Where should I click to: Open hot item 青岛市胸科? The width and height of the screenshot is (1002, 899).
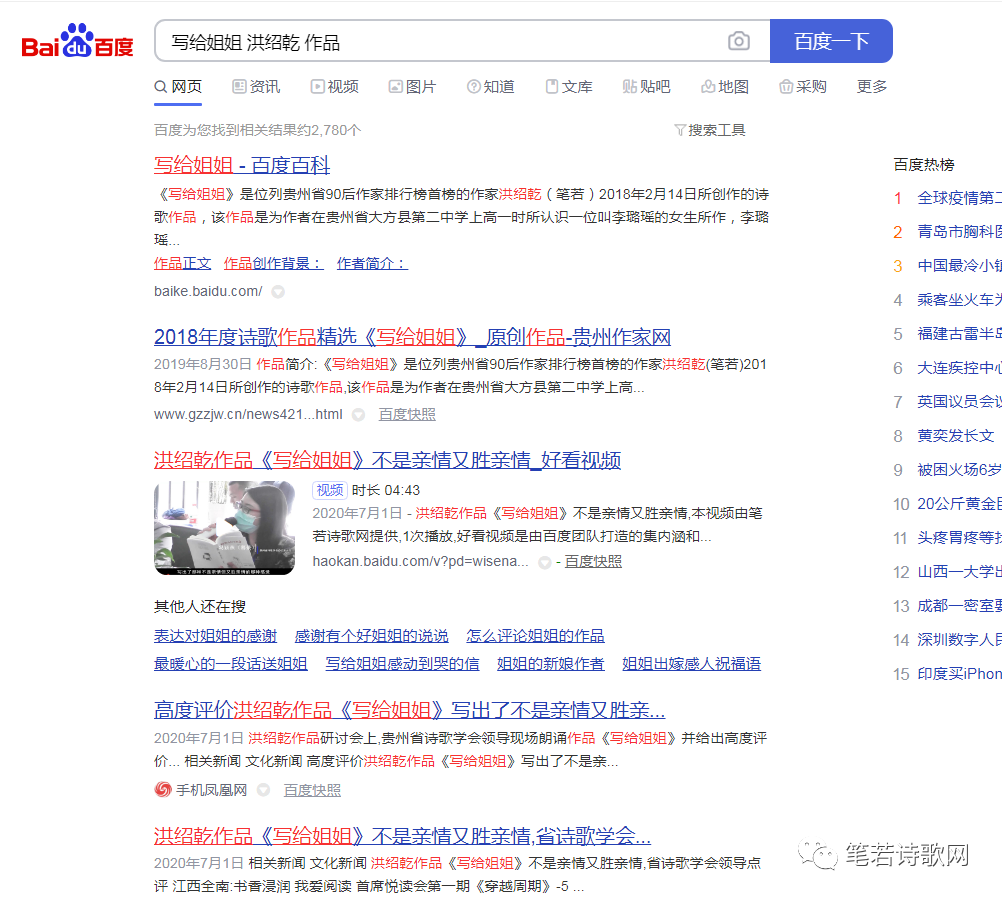coord(959,232)
